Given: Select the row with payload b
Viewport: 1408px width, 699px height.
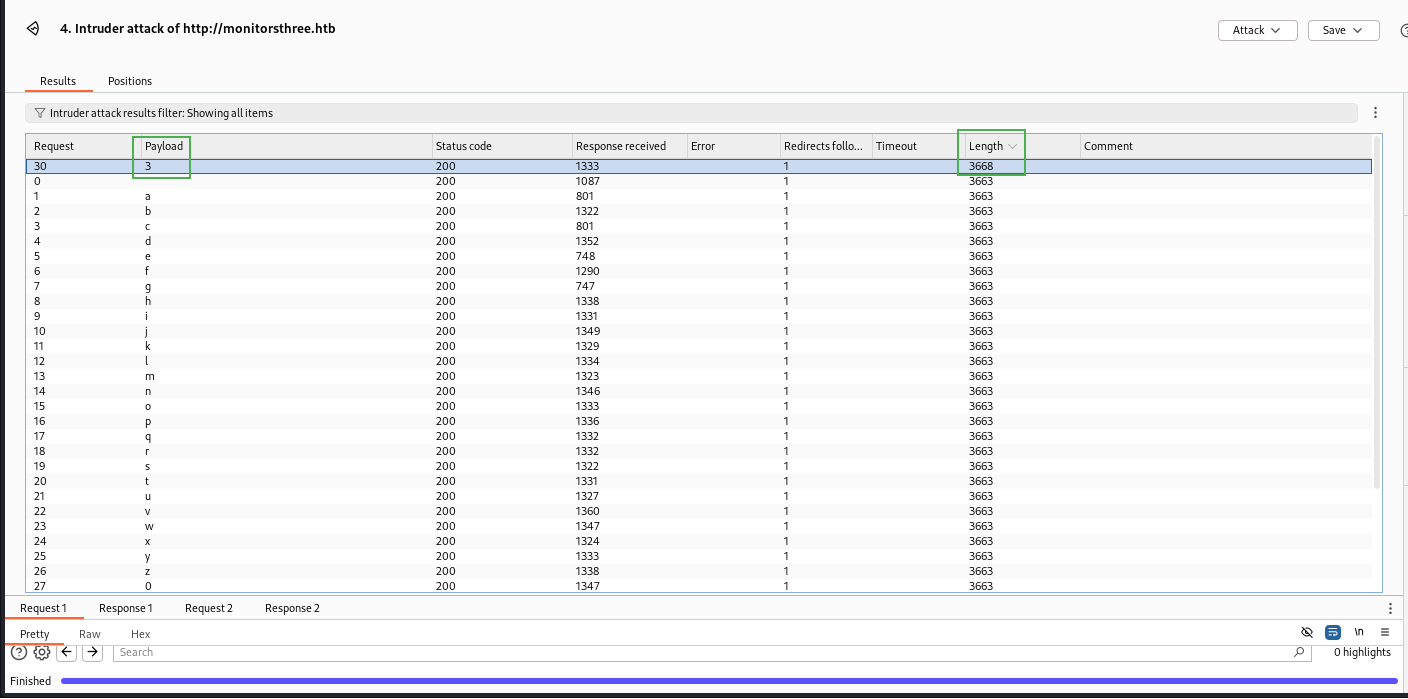Looking at the screenshot, I should [x=698, y=211].
